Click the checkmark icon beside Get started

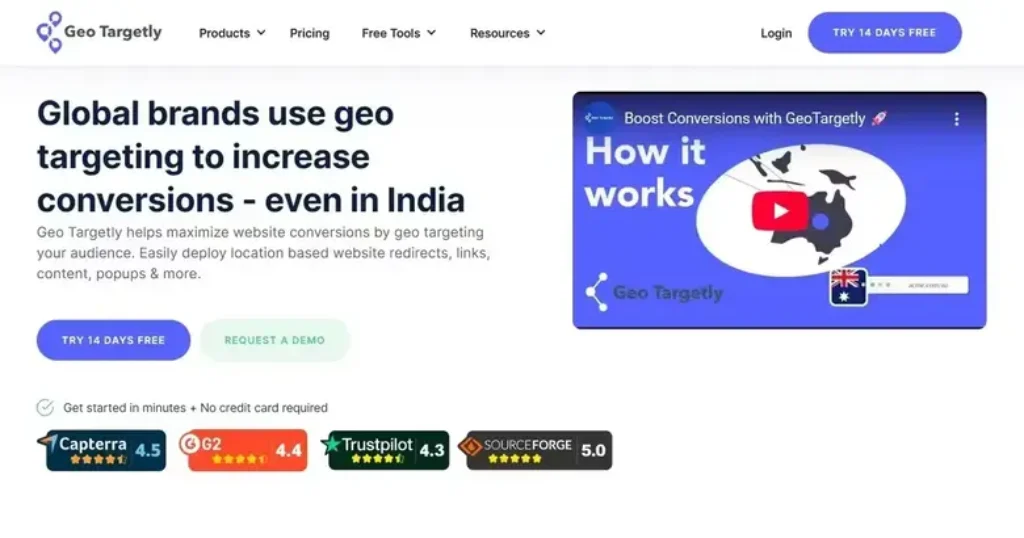click(45, 407)
